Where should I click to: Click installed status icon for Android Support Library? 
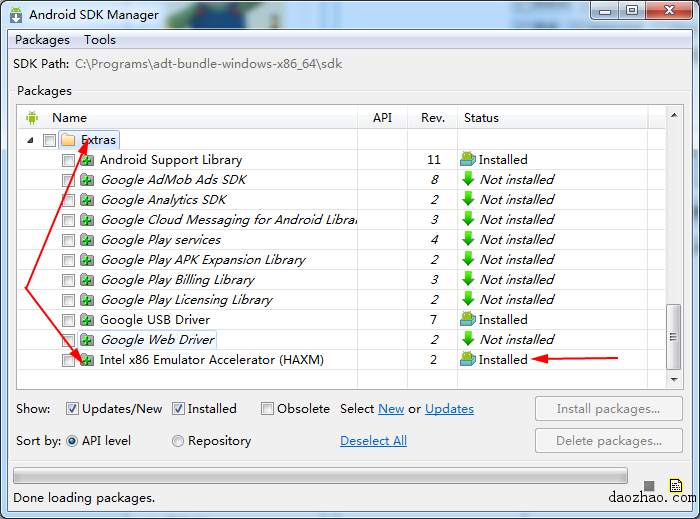click(468, 159)
